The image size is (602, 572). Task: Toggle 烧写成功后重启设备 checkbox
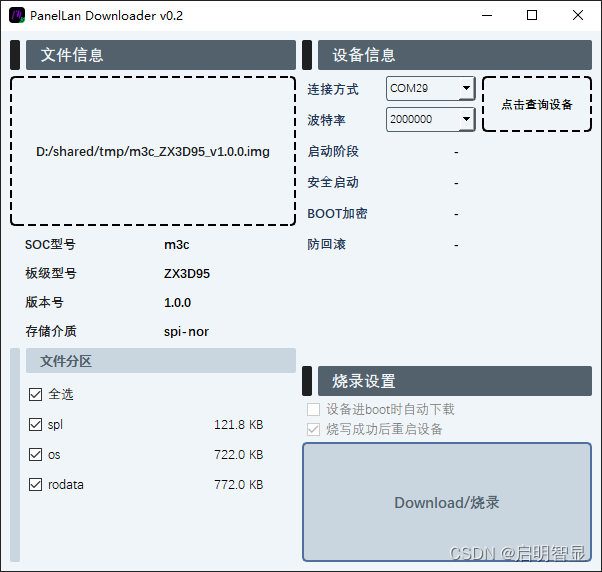(313, 429)
